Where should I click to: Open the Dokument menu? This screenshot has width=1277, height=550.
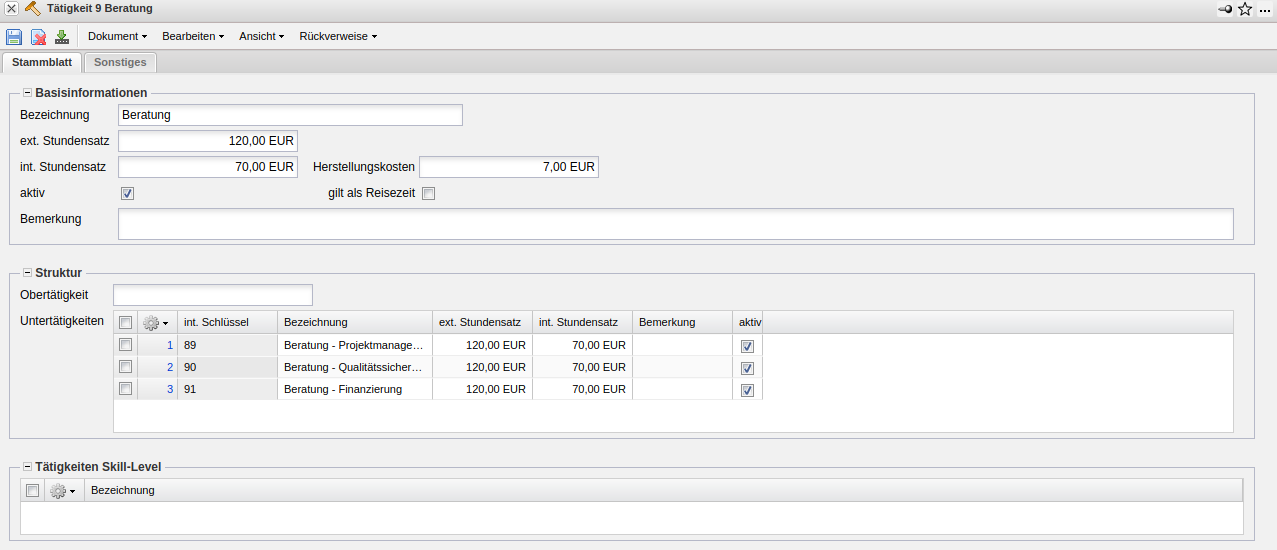[117, 36]
